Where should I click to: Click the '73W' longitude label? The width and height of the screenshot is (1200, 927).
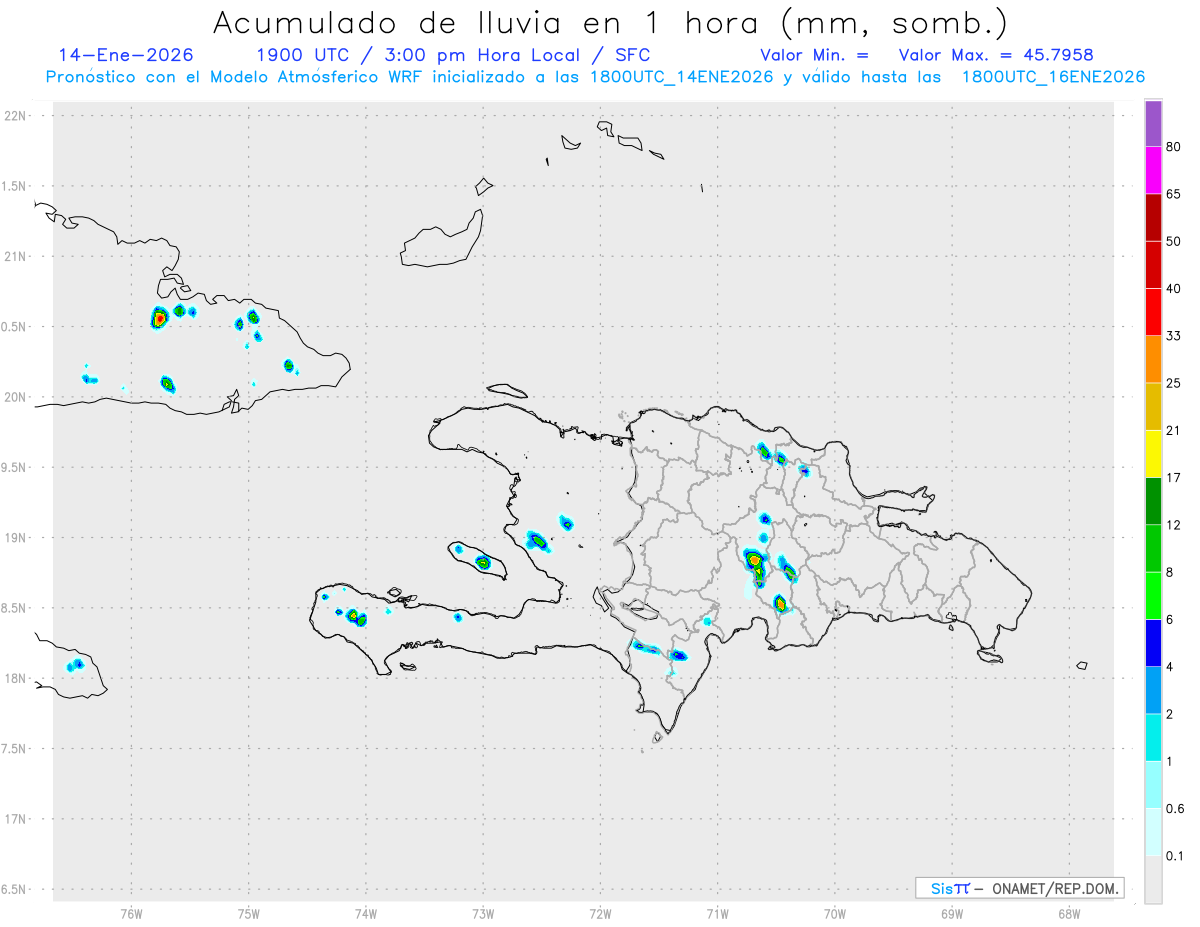click(483, 914)
